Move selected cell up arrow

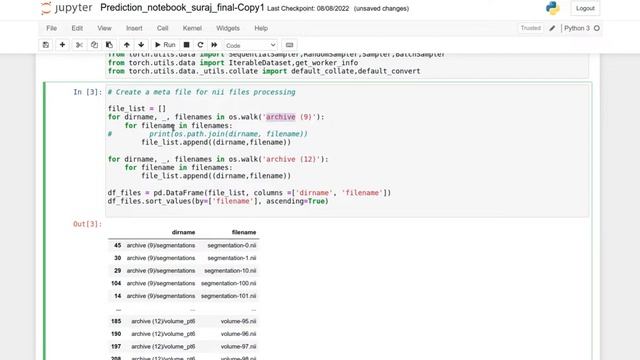127,45
